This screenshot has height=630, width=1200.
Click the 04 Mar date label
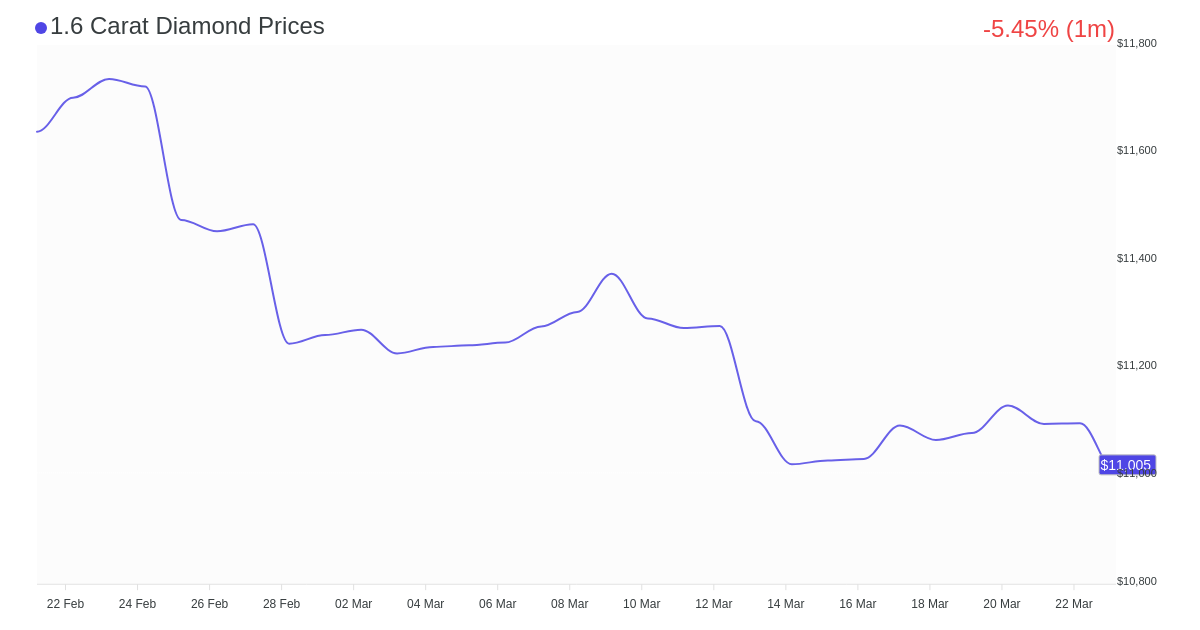[x=425, y=604]
